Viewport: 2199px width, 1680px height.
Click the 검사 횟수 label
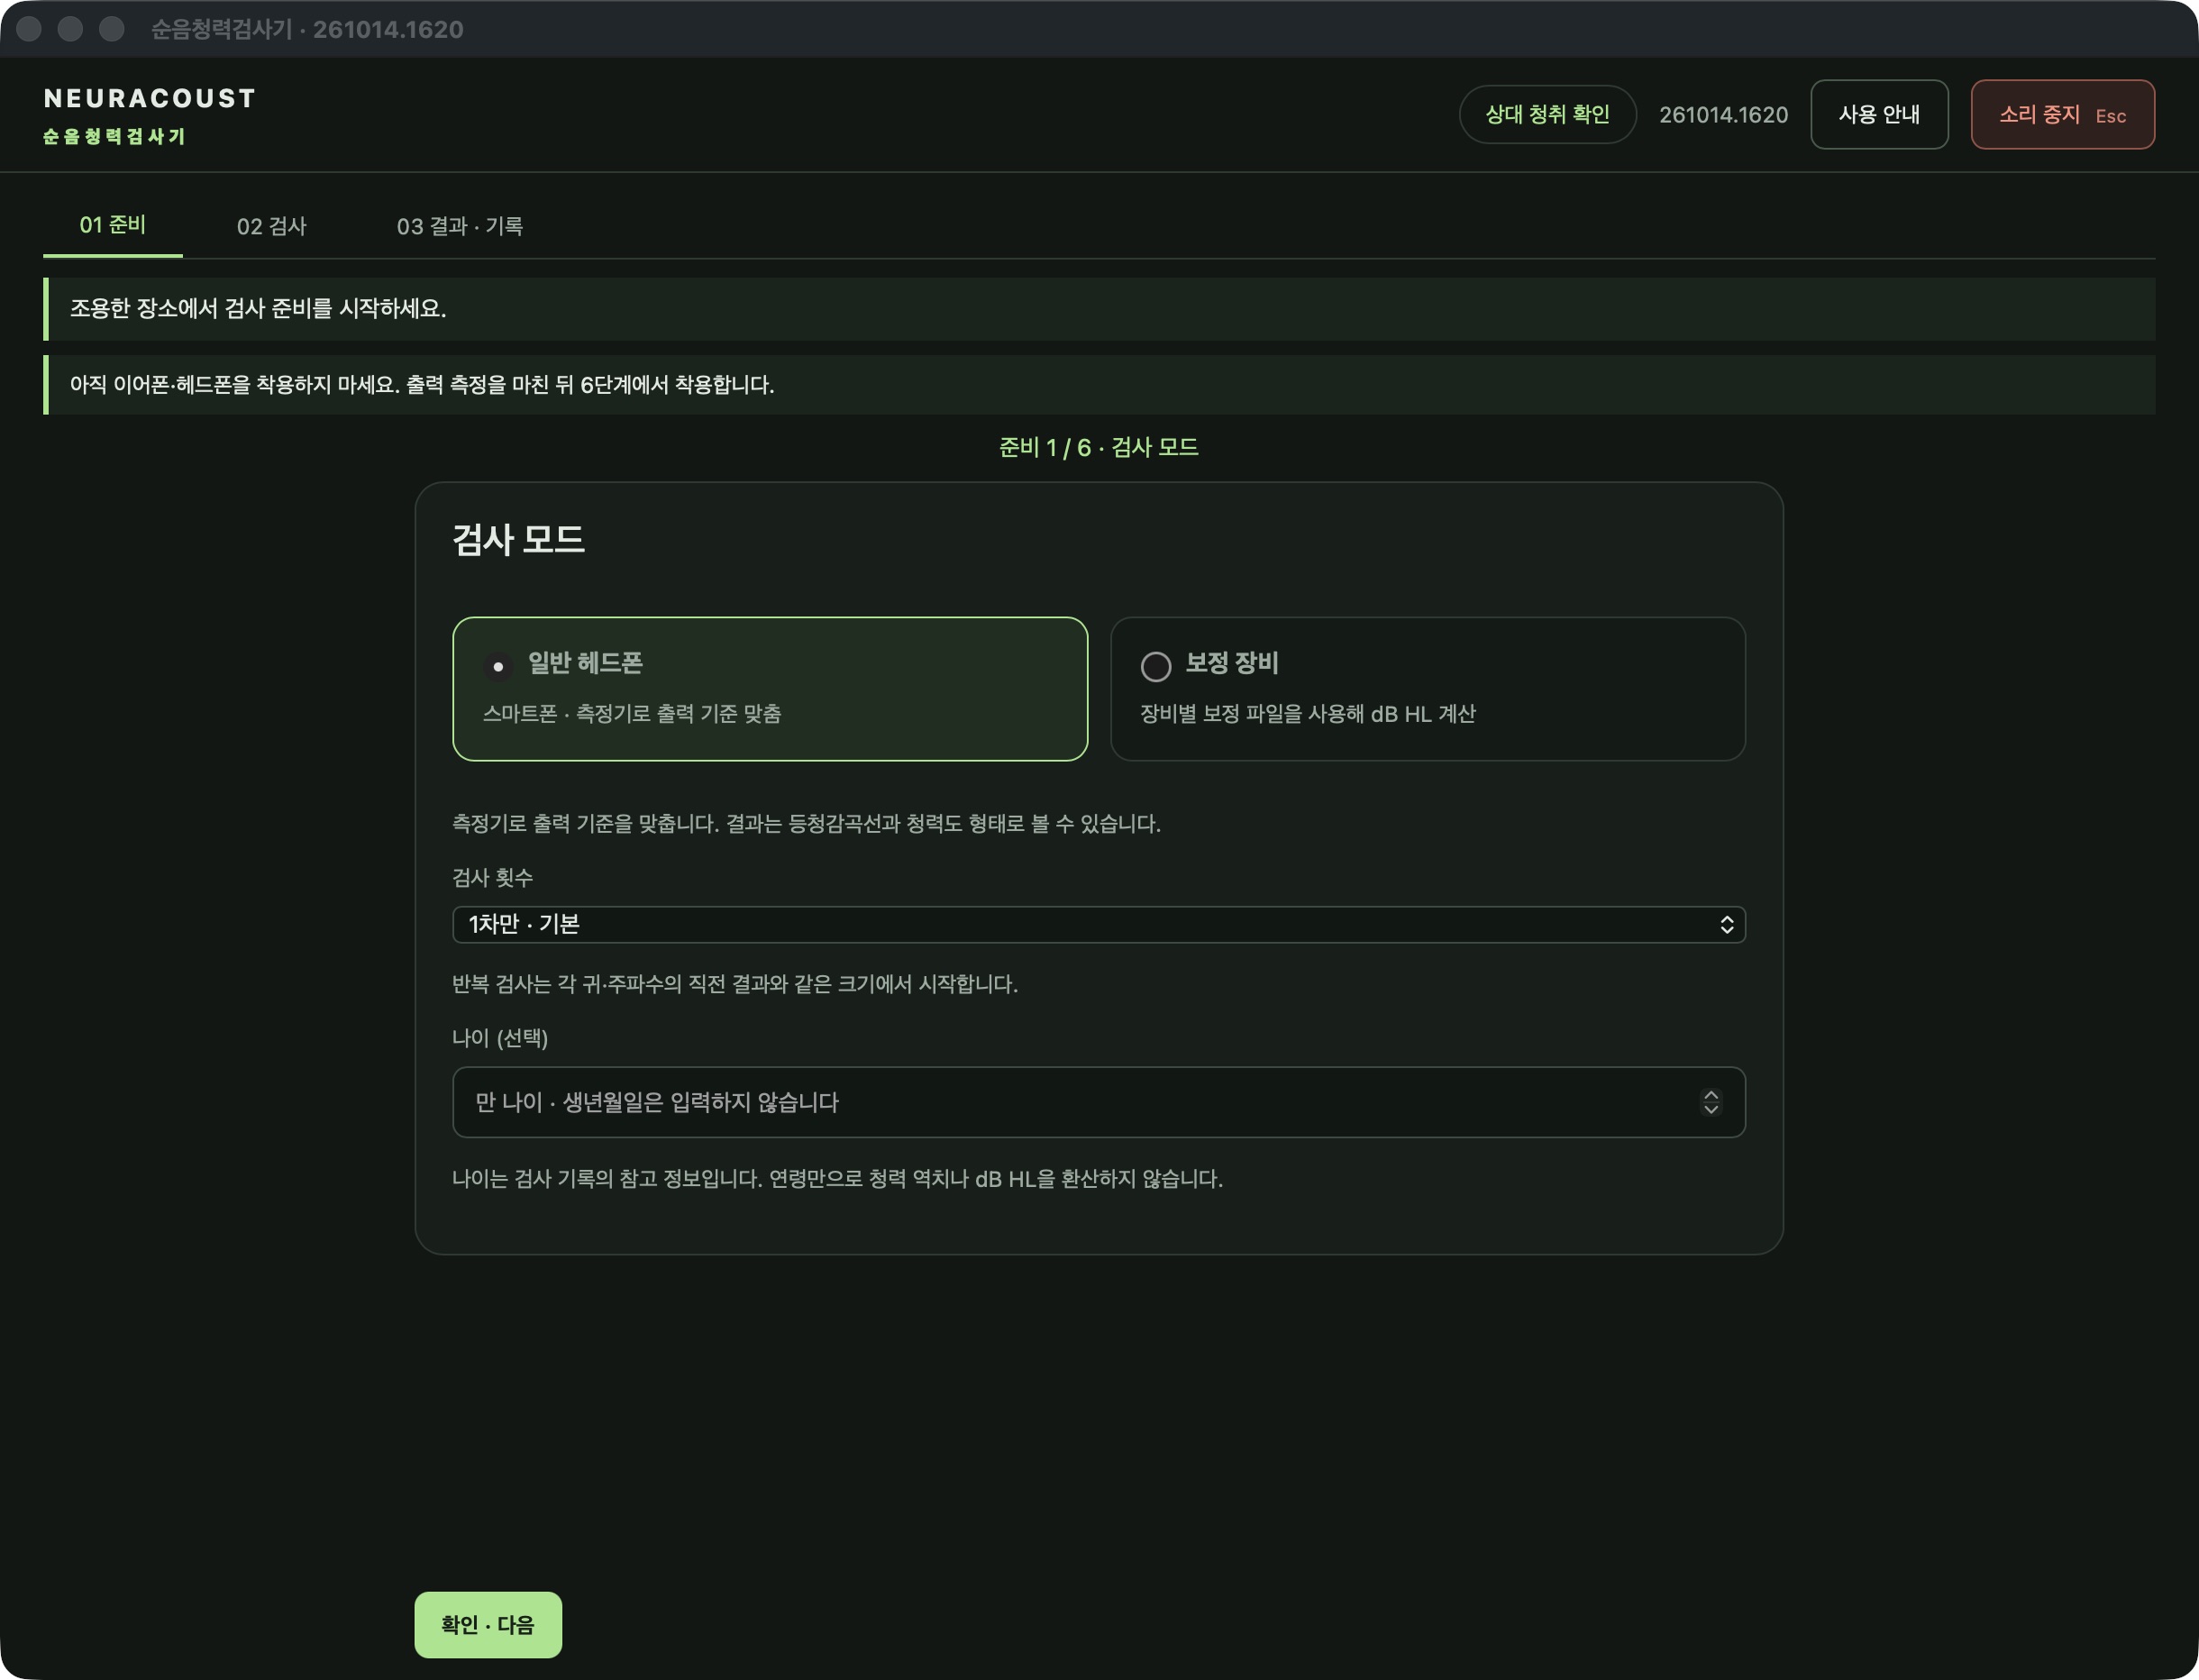492,877
